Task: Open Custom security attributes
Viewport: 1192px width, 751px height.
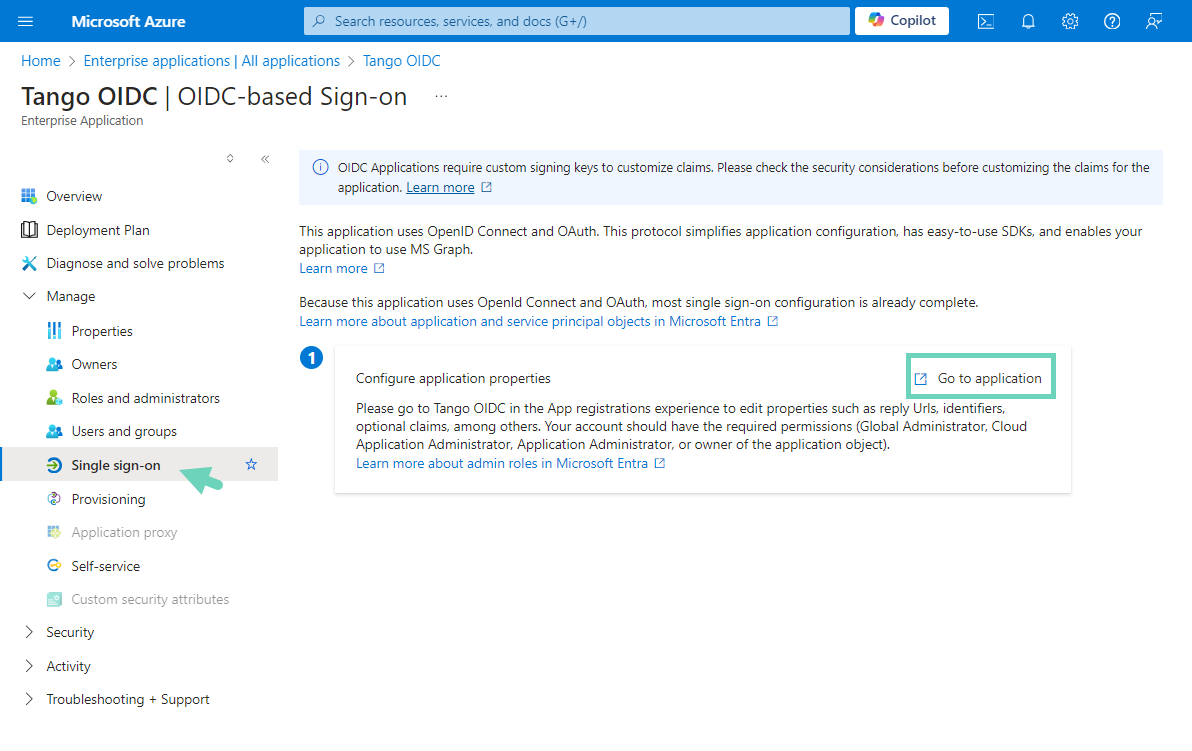Action: point(150,599)
